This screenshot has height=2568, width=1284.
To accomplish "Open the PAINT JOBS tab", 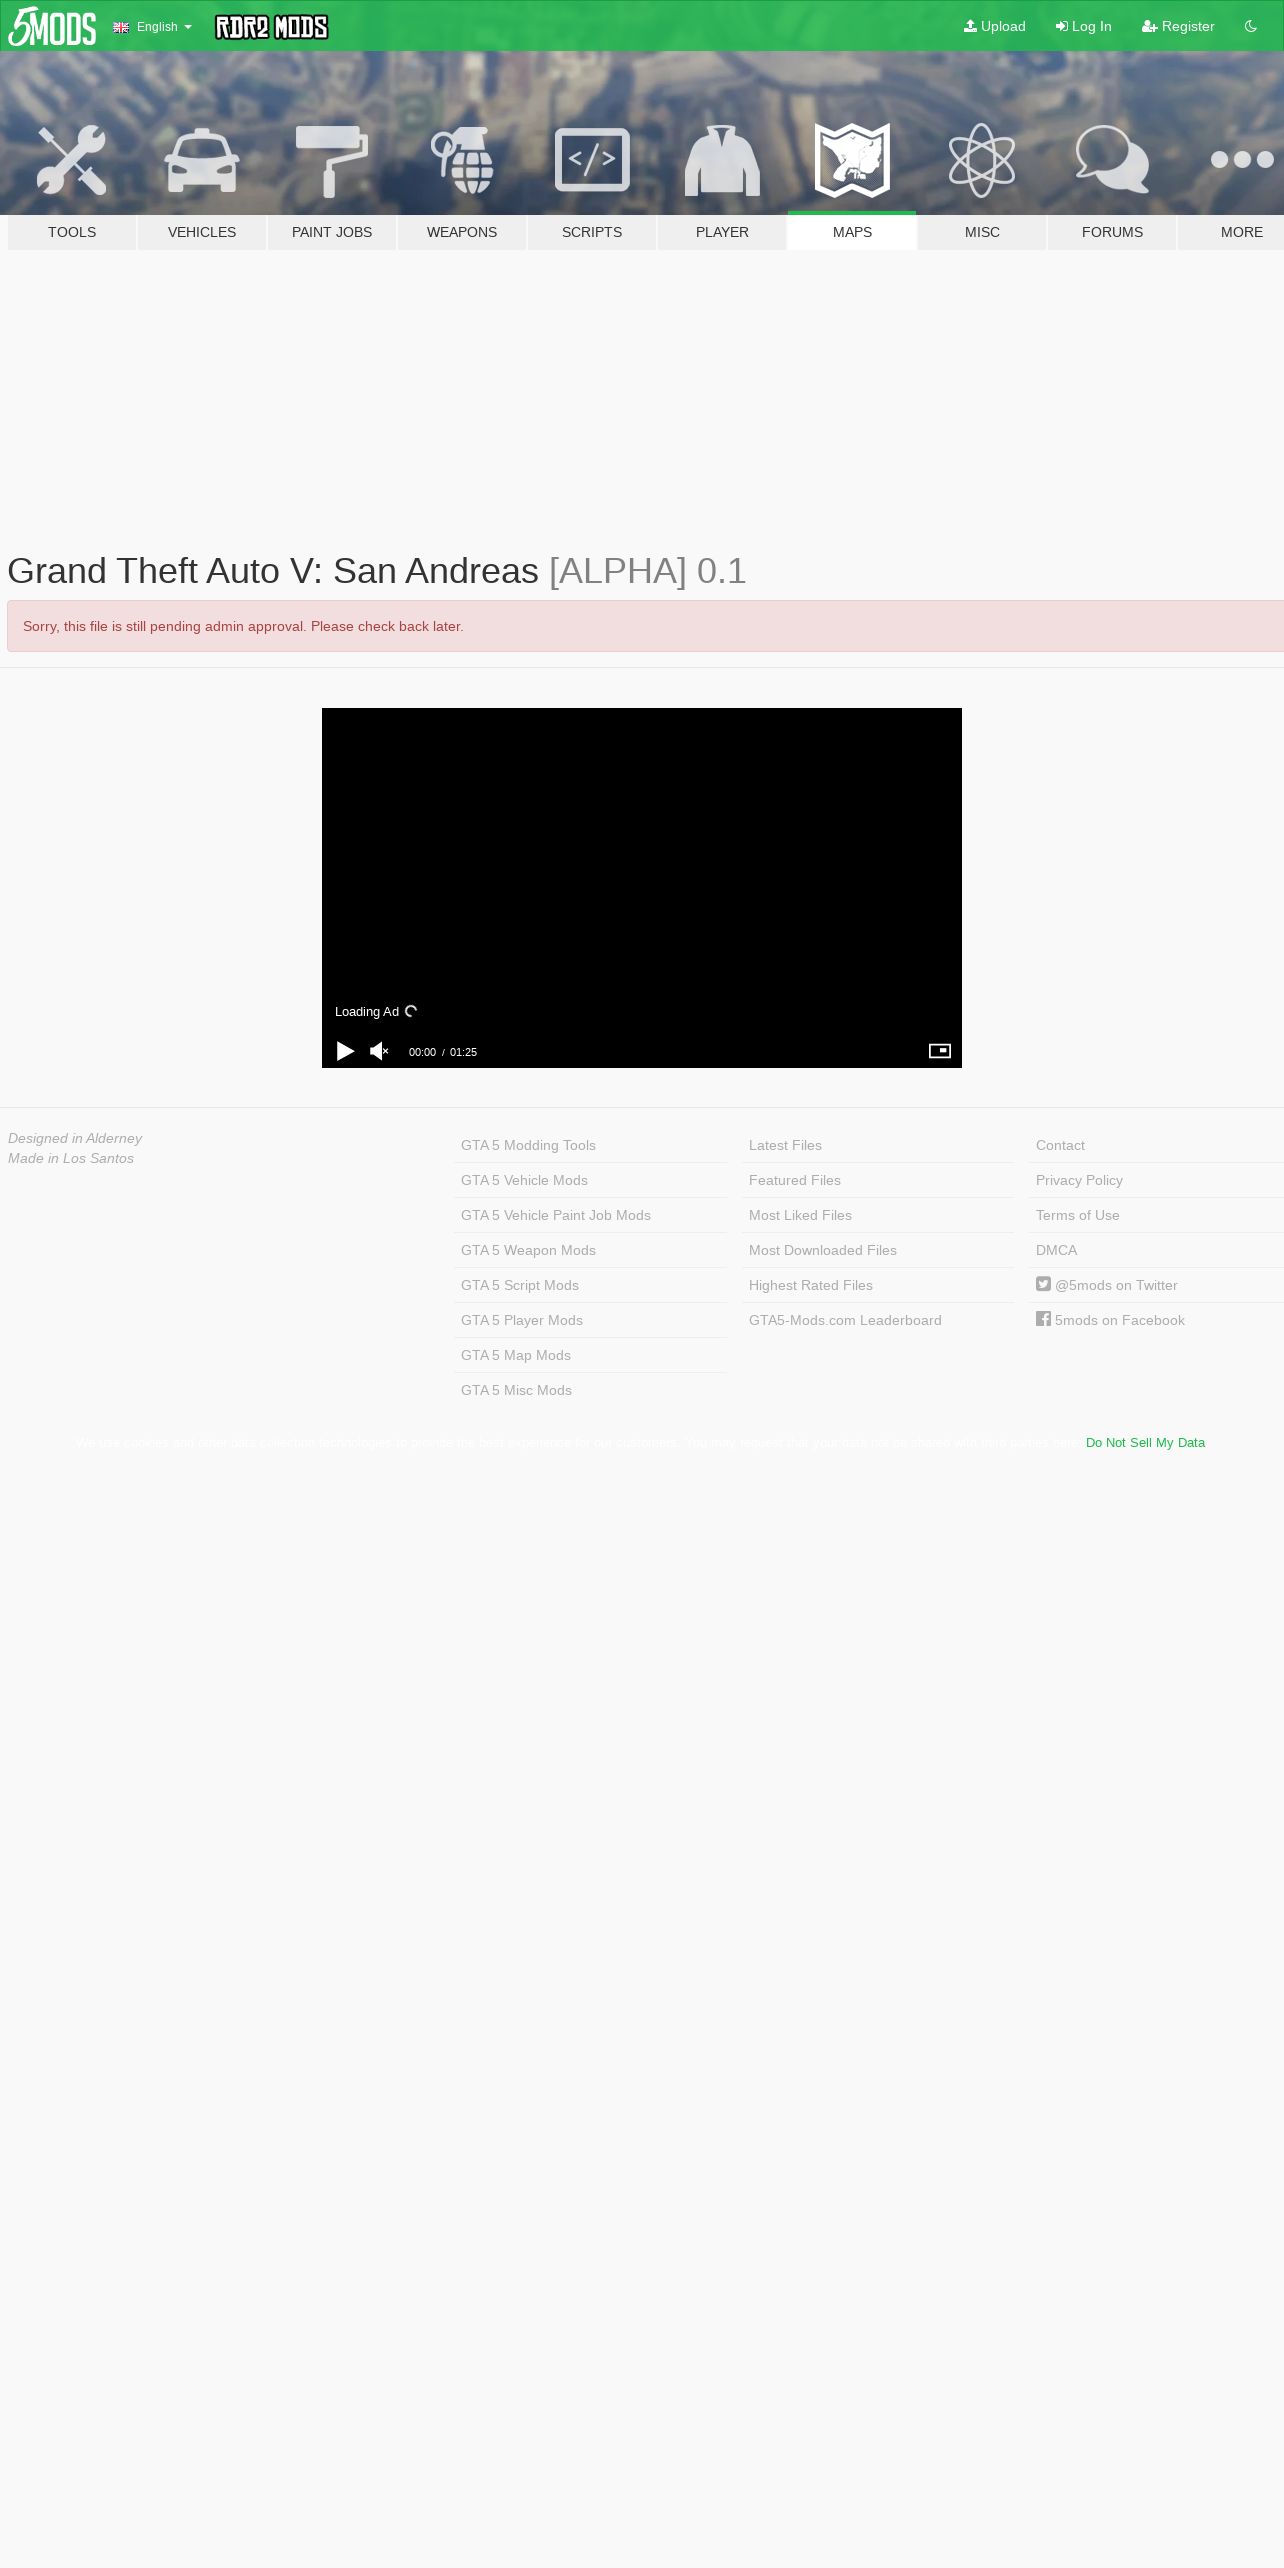I will click(x=332, y=232).
